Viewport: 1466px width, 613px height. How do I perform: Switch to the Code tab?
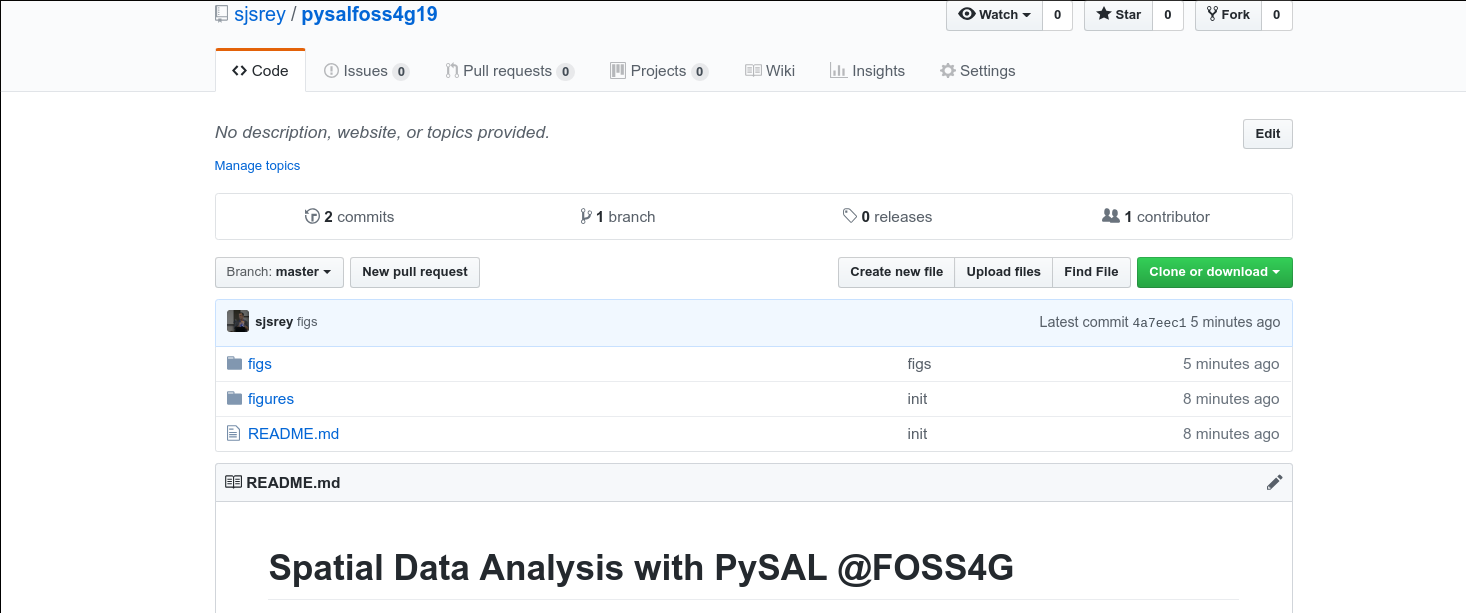(x=260, y=71)
